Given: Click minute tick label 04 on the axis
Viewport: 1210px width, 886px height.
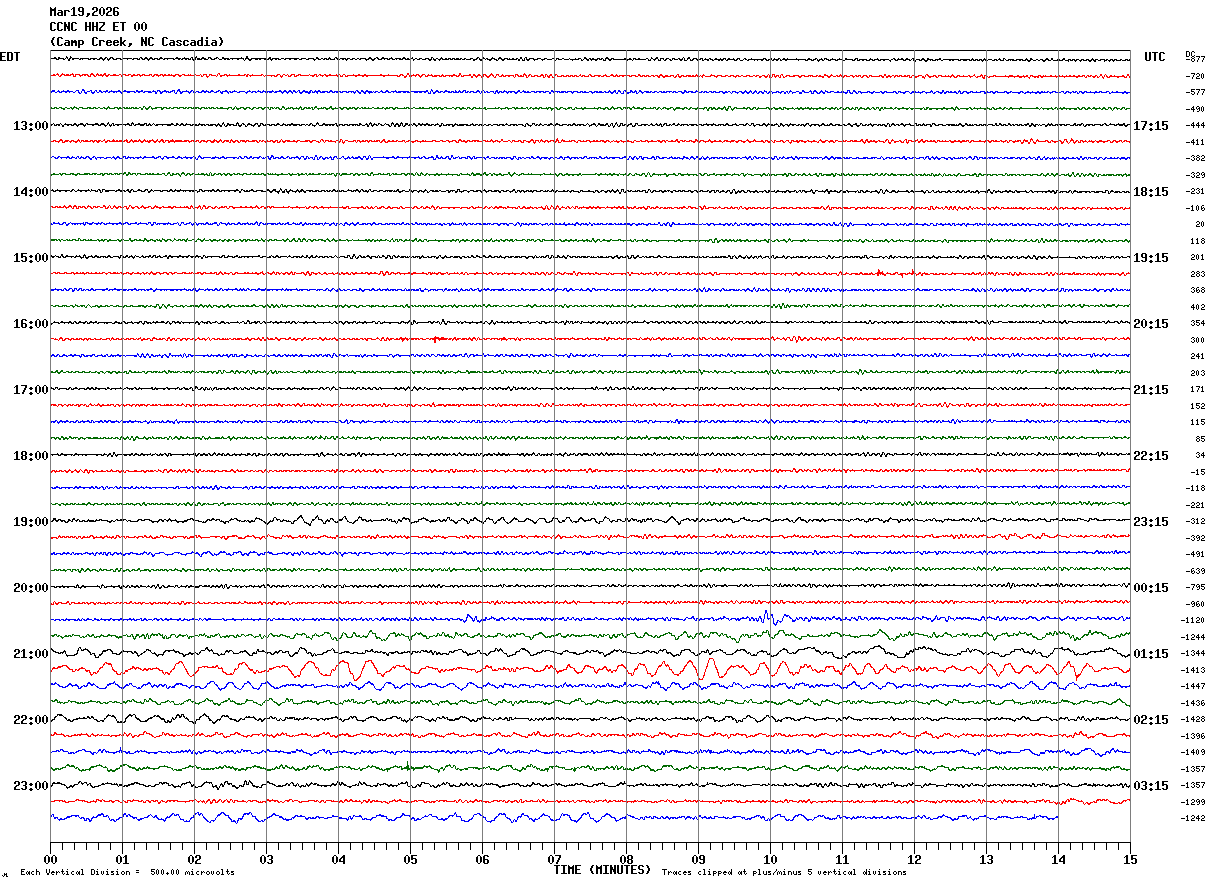Looking at the screenshot, I should click(x=338, y=859).
